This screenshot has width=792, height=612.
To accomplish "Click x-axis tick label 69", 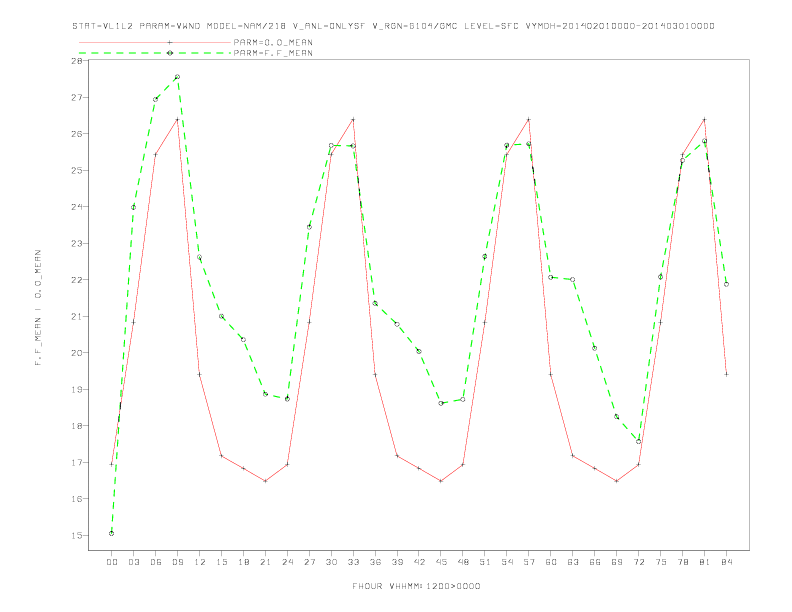I will [x=617, y=562].
